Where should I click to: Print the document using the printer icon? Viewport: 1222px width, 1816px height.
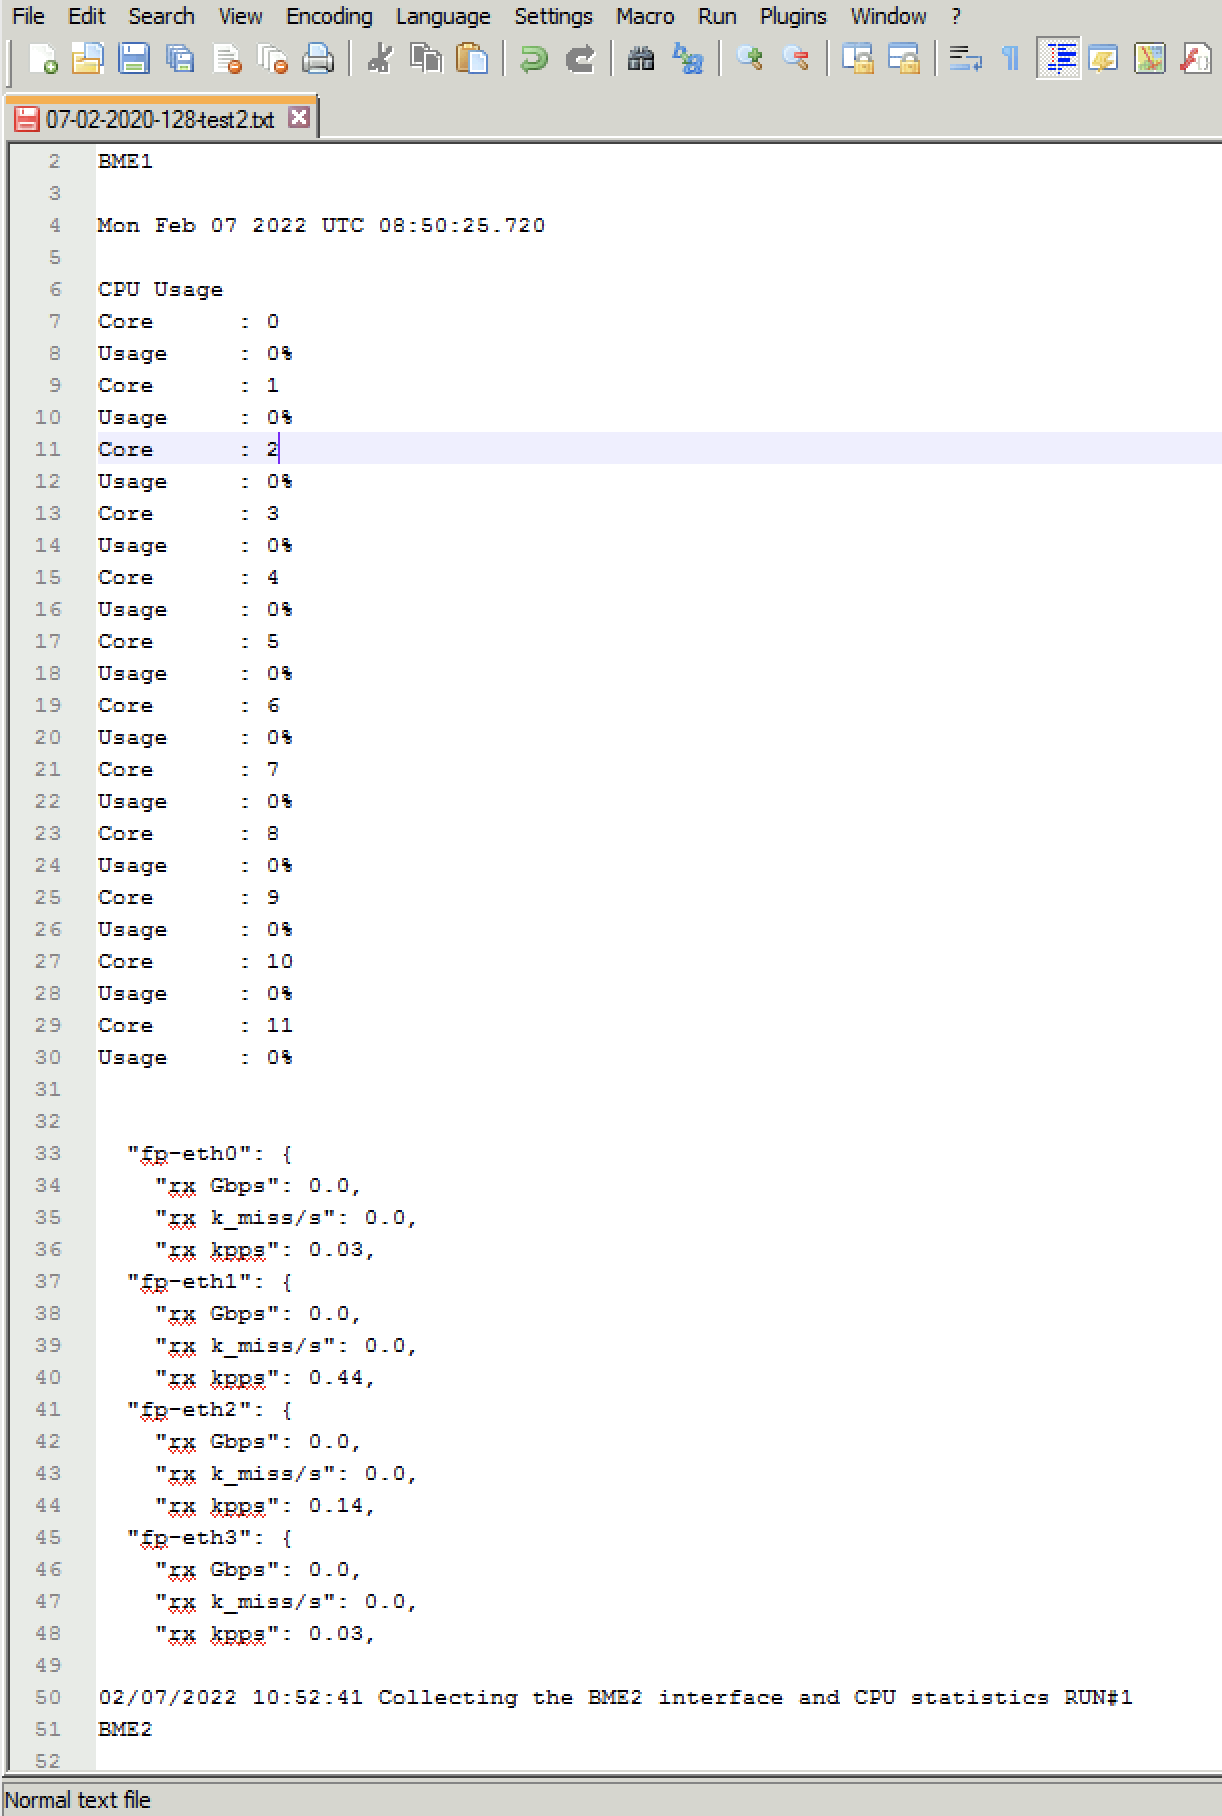pos(317,60)
